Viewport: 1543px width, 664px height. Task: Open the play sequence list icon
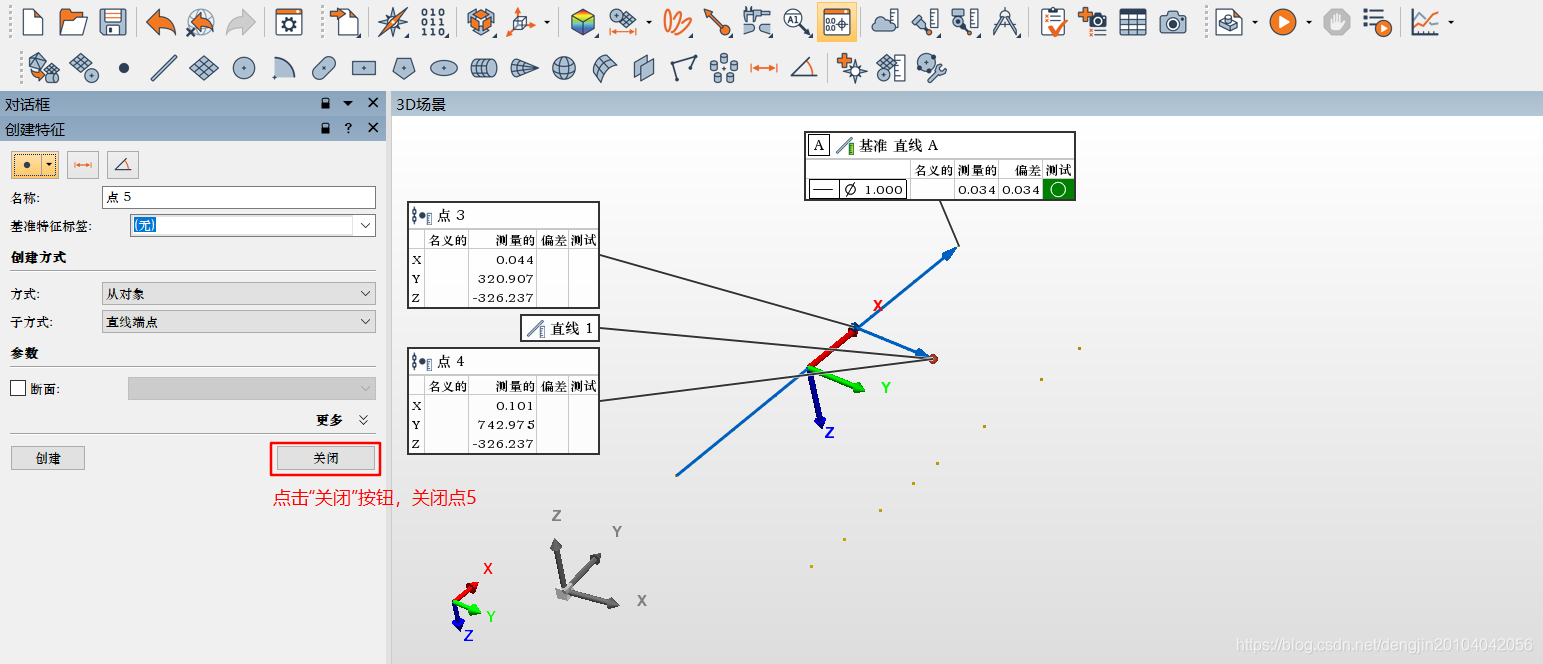tap(1377, 21)
